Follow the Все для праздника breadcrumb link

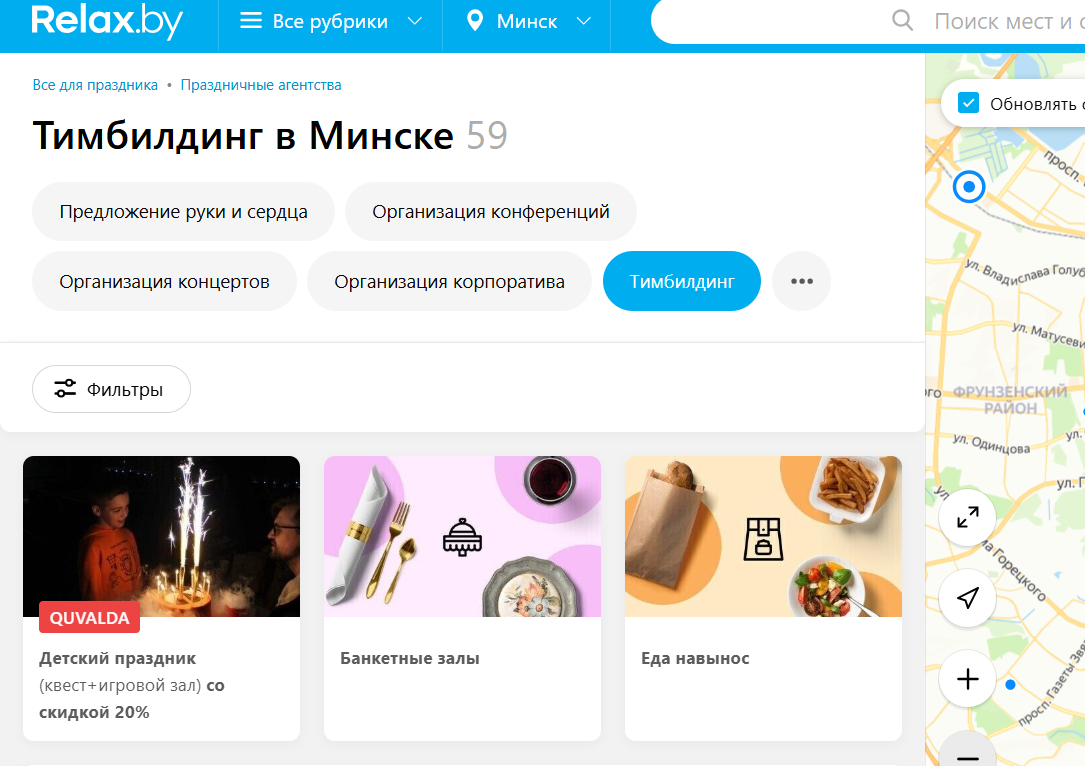95,85
